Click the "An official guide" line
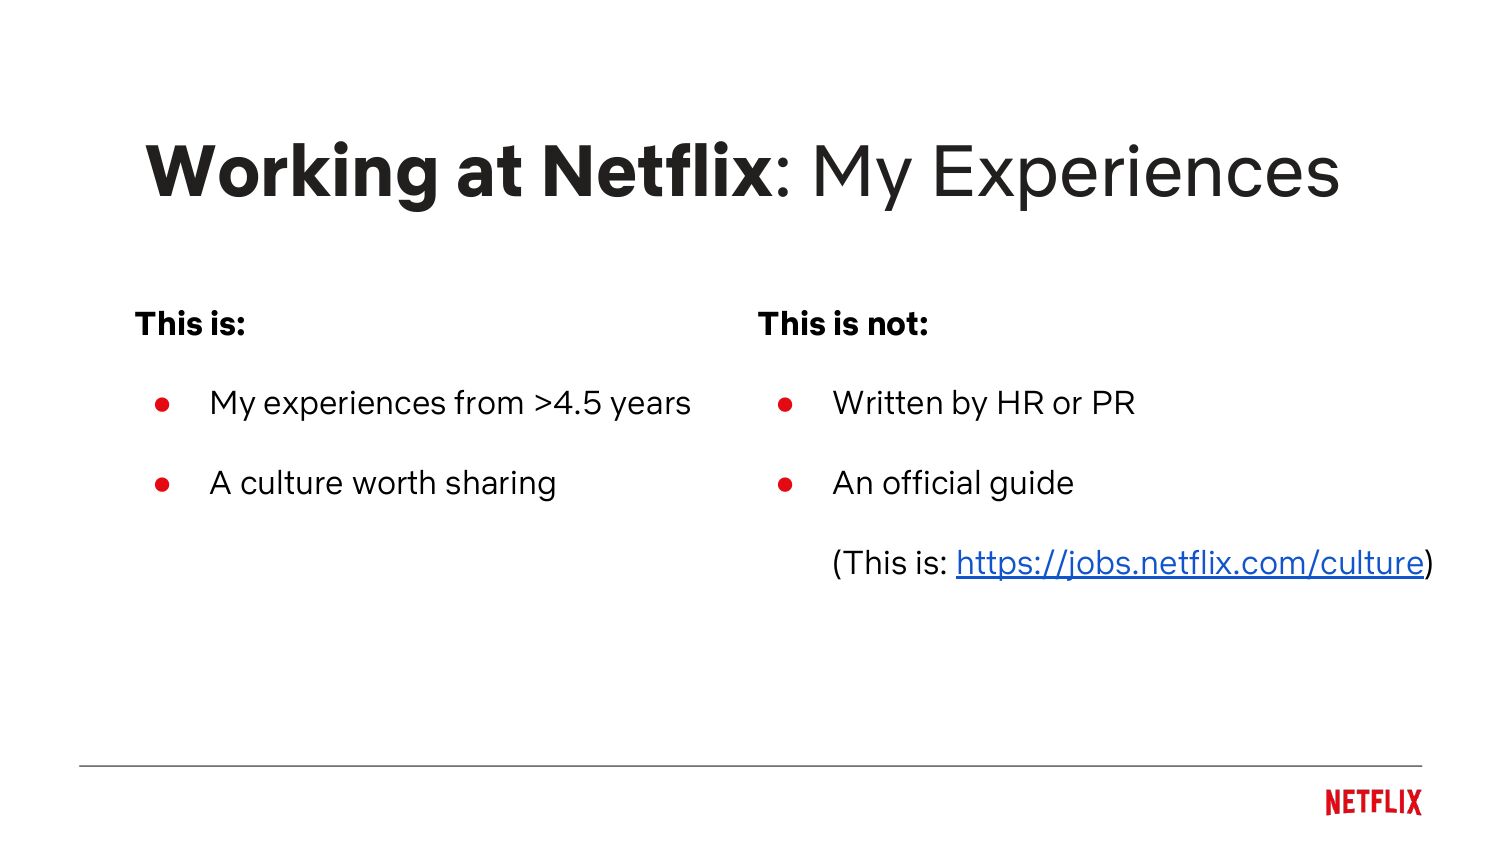The width and height of the screenshot is (1500, 844). [x=952, y=483]
